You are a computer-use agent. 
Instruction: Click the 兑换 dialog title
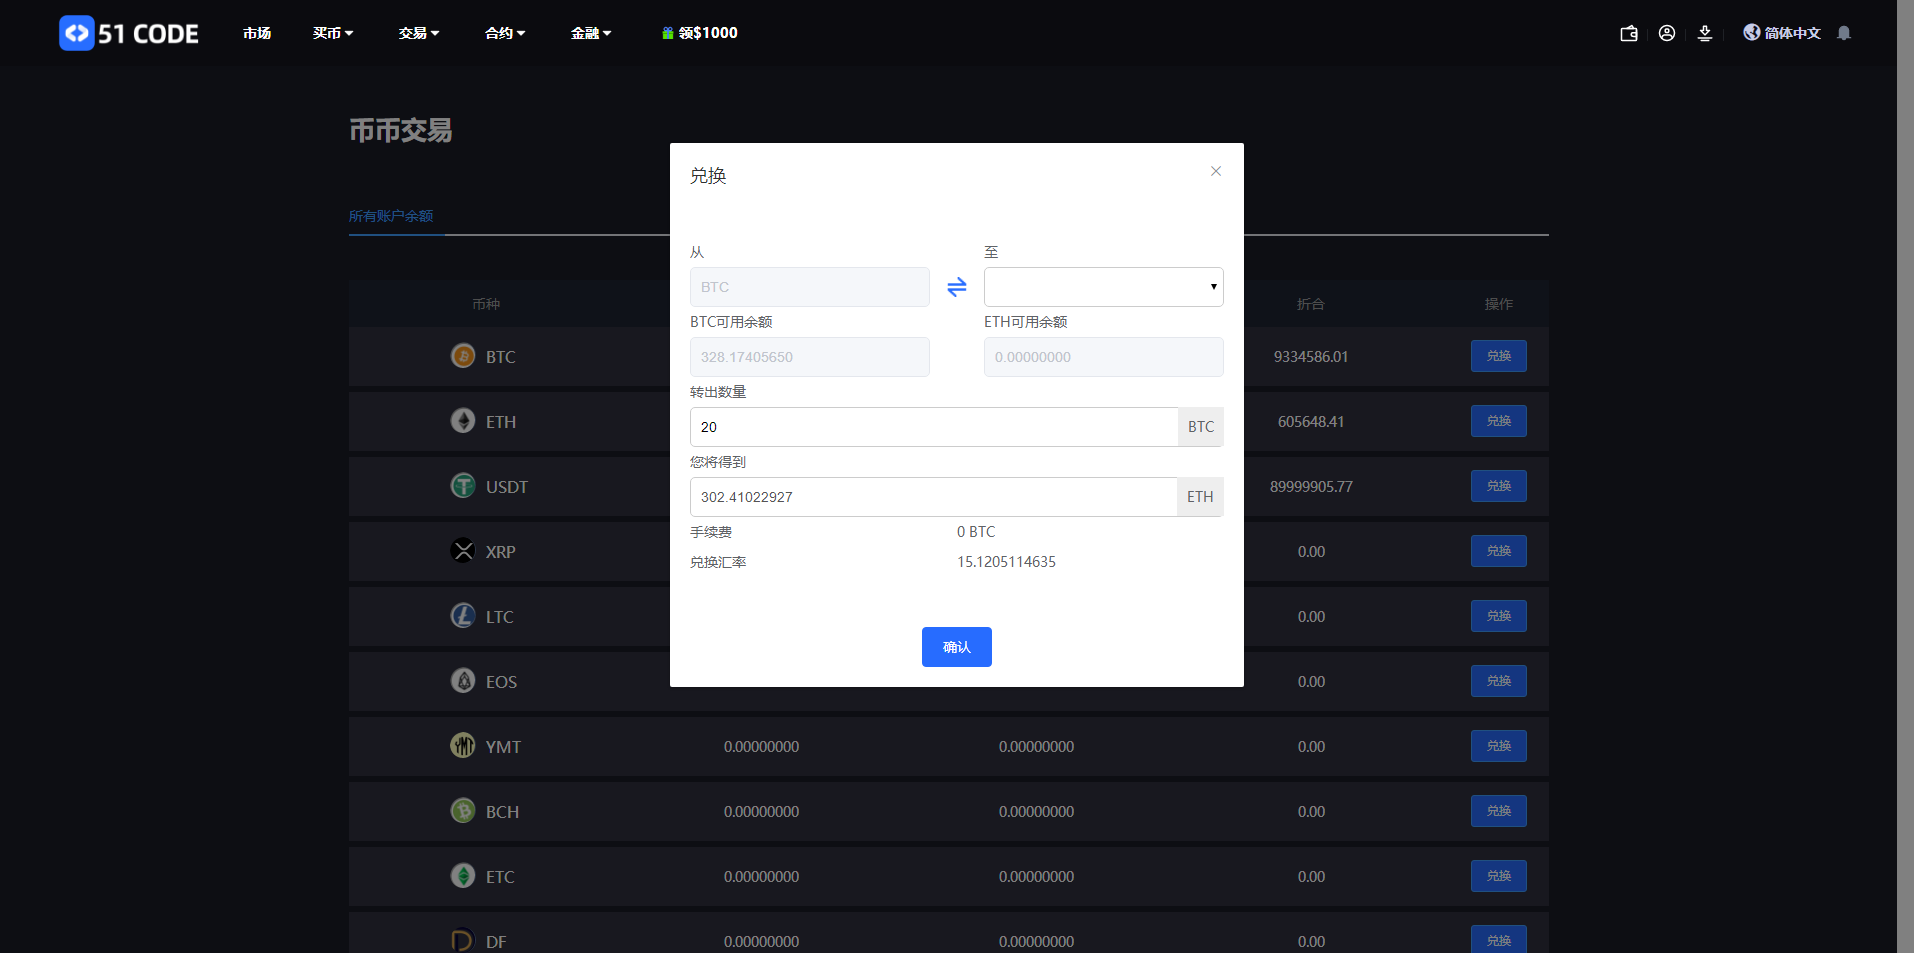click(708, 176)
